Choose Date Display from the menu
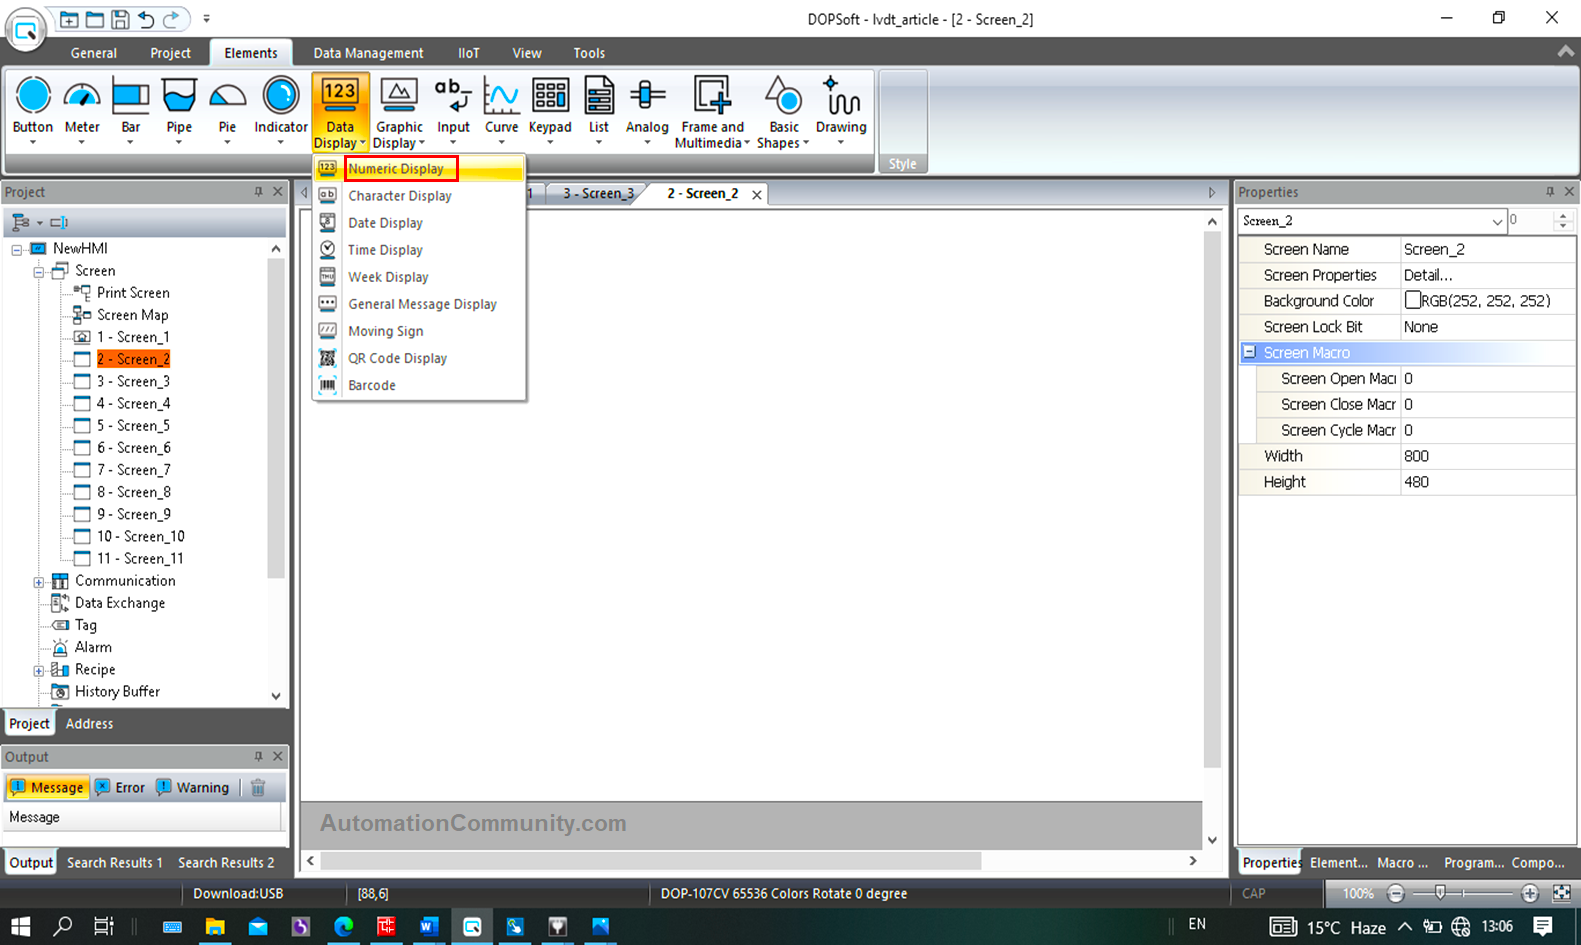Screen dimensions: 1581x945 click(x=385, y=223)
